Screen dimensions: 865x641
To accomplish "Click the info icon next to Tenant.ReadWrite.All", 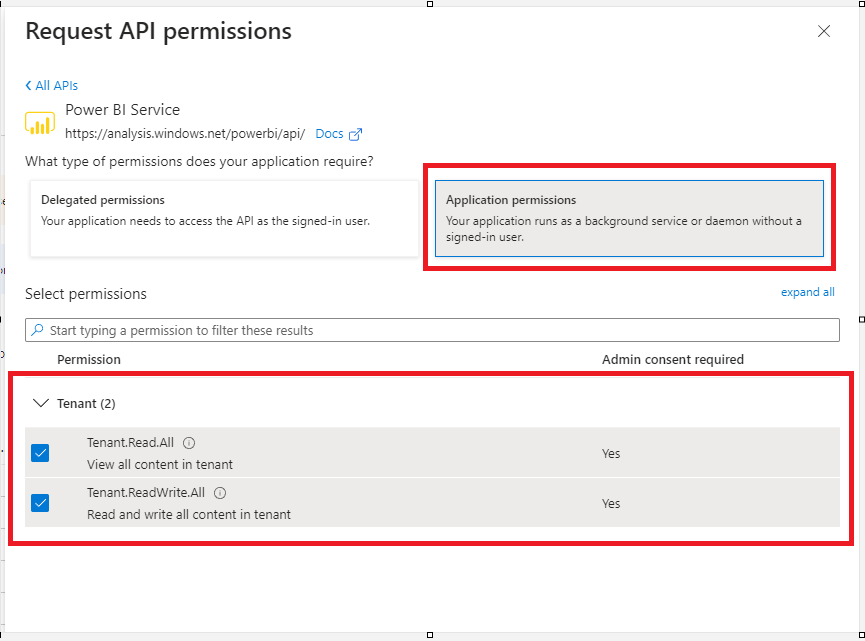I will [x=220, y=493].
